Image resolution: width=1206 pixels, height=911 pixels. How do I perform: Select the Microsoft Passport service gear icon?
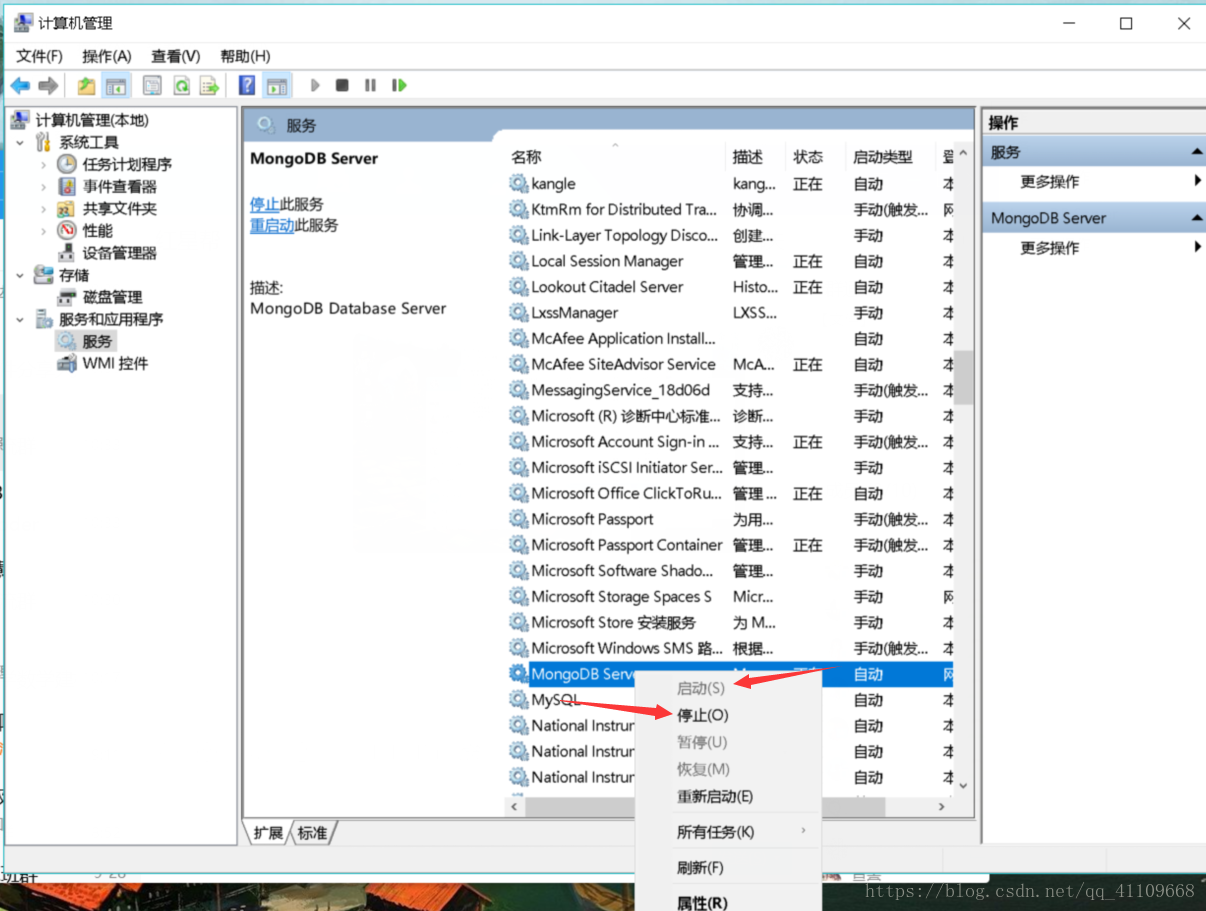(518, 519)
